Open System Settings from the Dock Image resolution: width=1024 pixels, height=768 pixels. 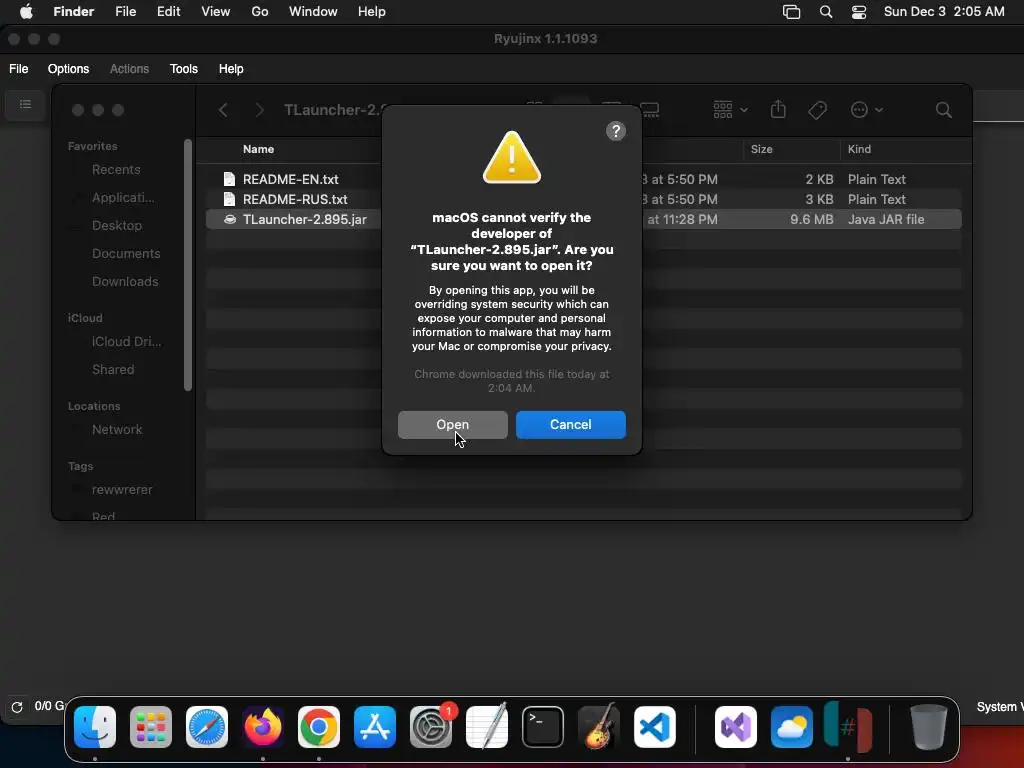tap(431, 727)
